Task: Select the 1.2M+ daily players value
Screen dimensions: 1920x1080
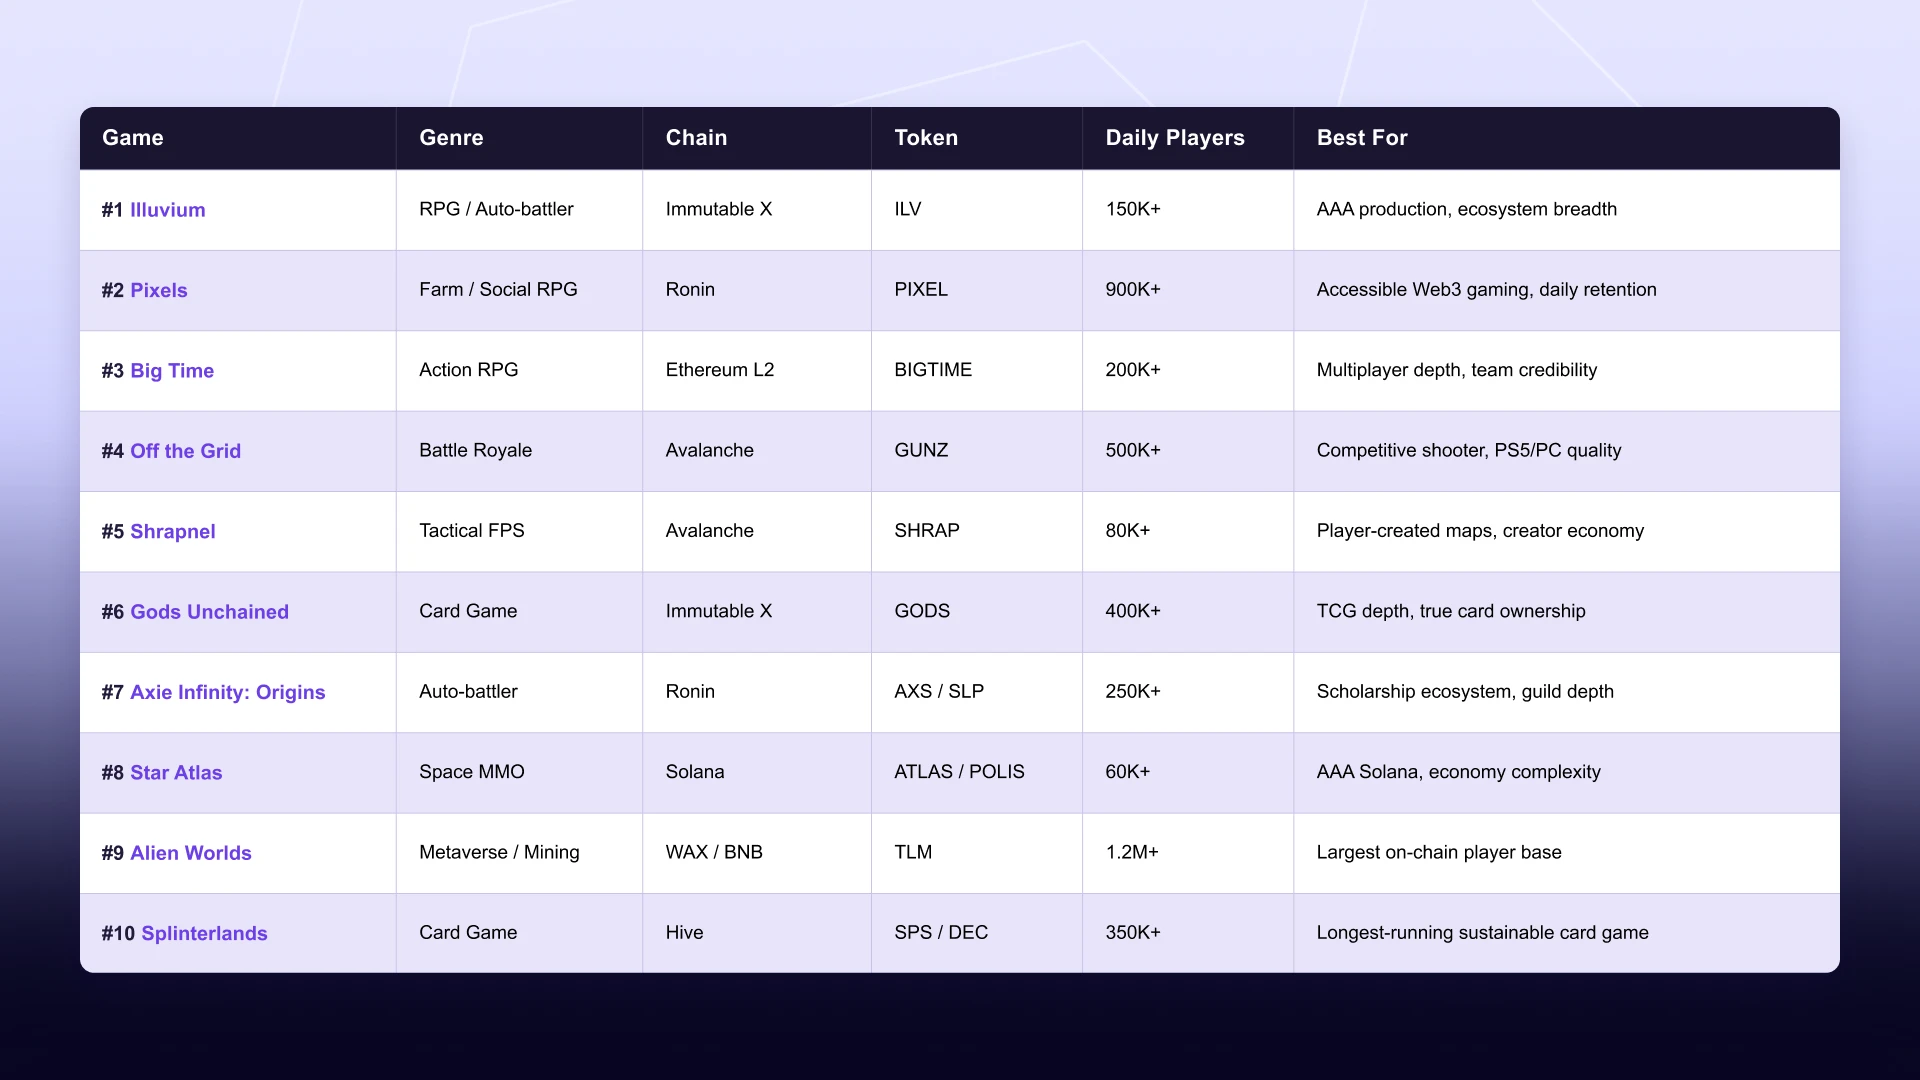Action: (1132, 852)
